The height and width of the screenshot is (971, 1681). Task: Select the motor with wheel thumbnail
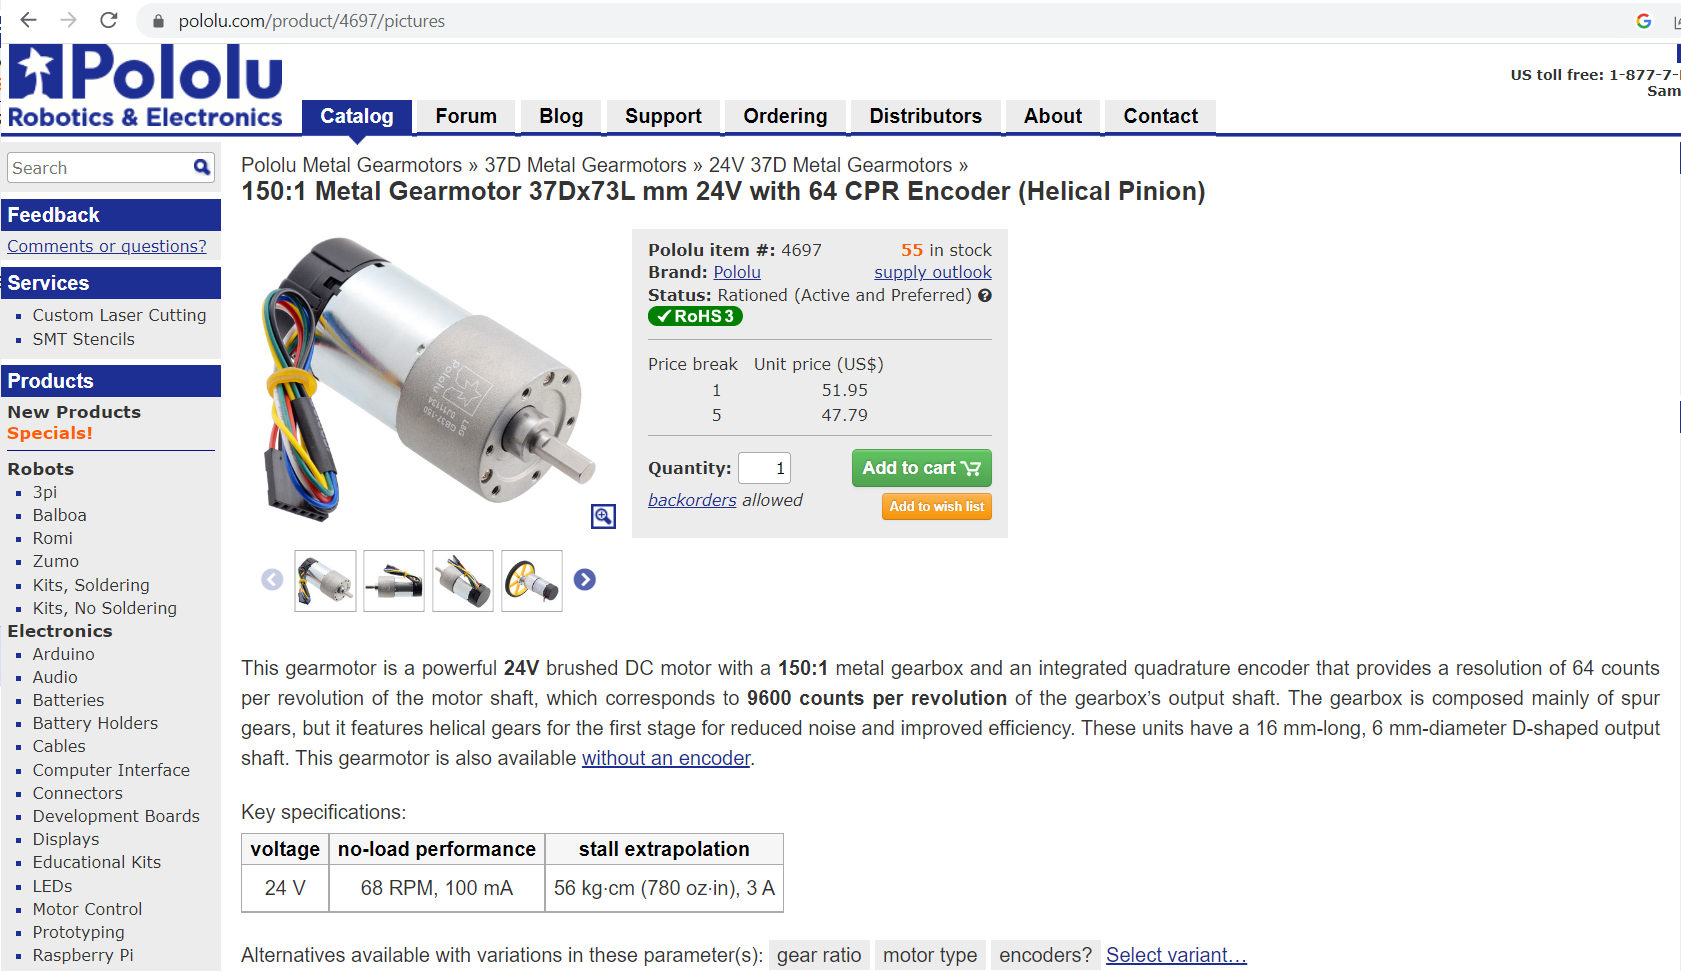point(532,581)
